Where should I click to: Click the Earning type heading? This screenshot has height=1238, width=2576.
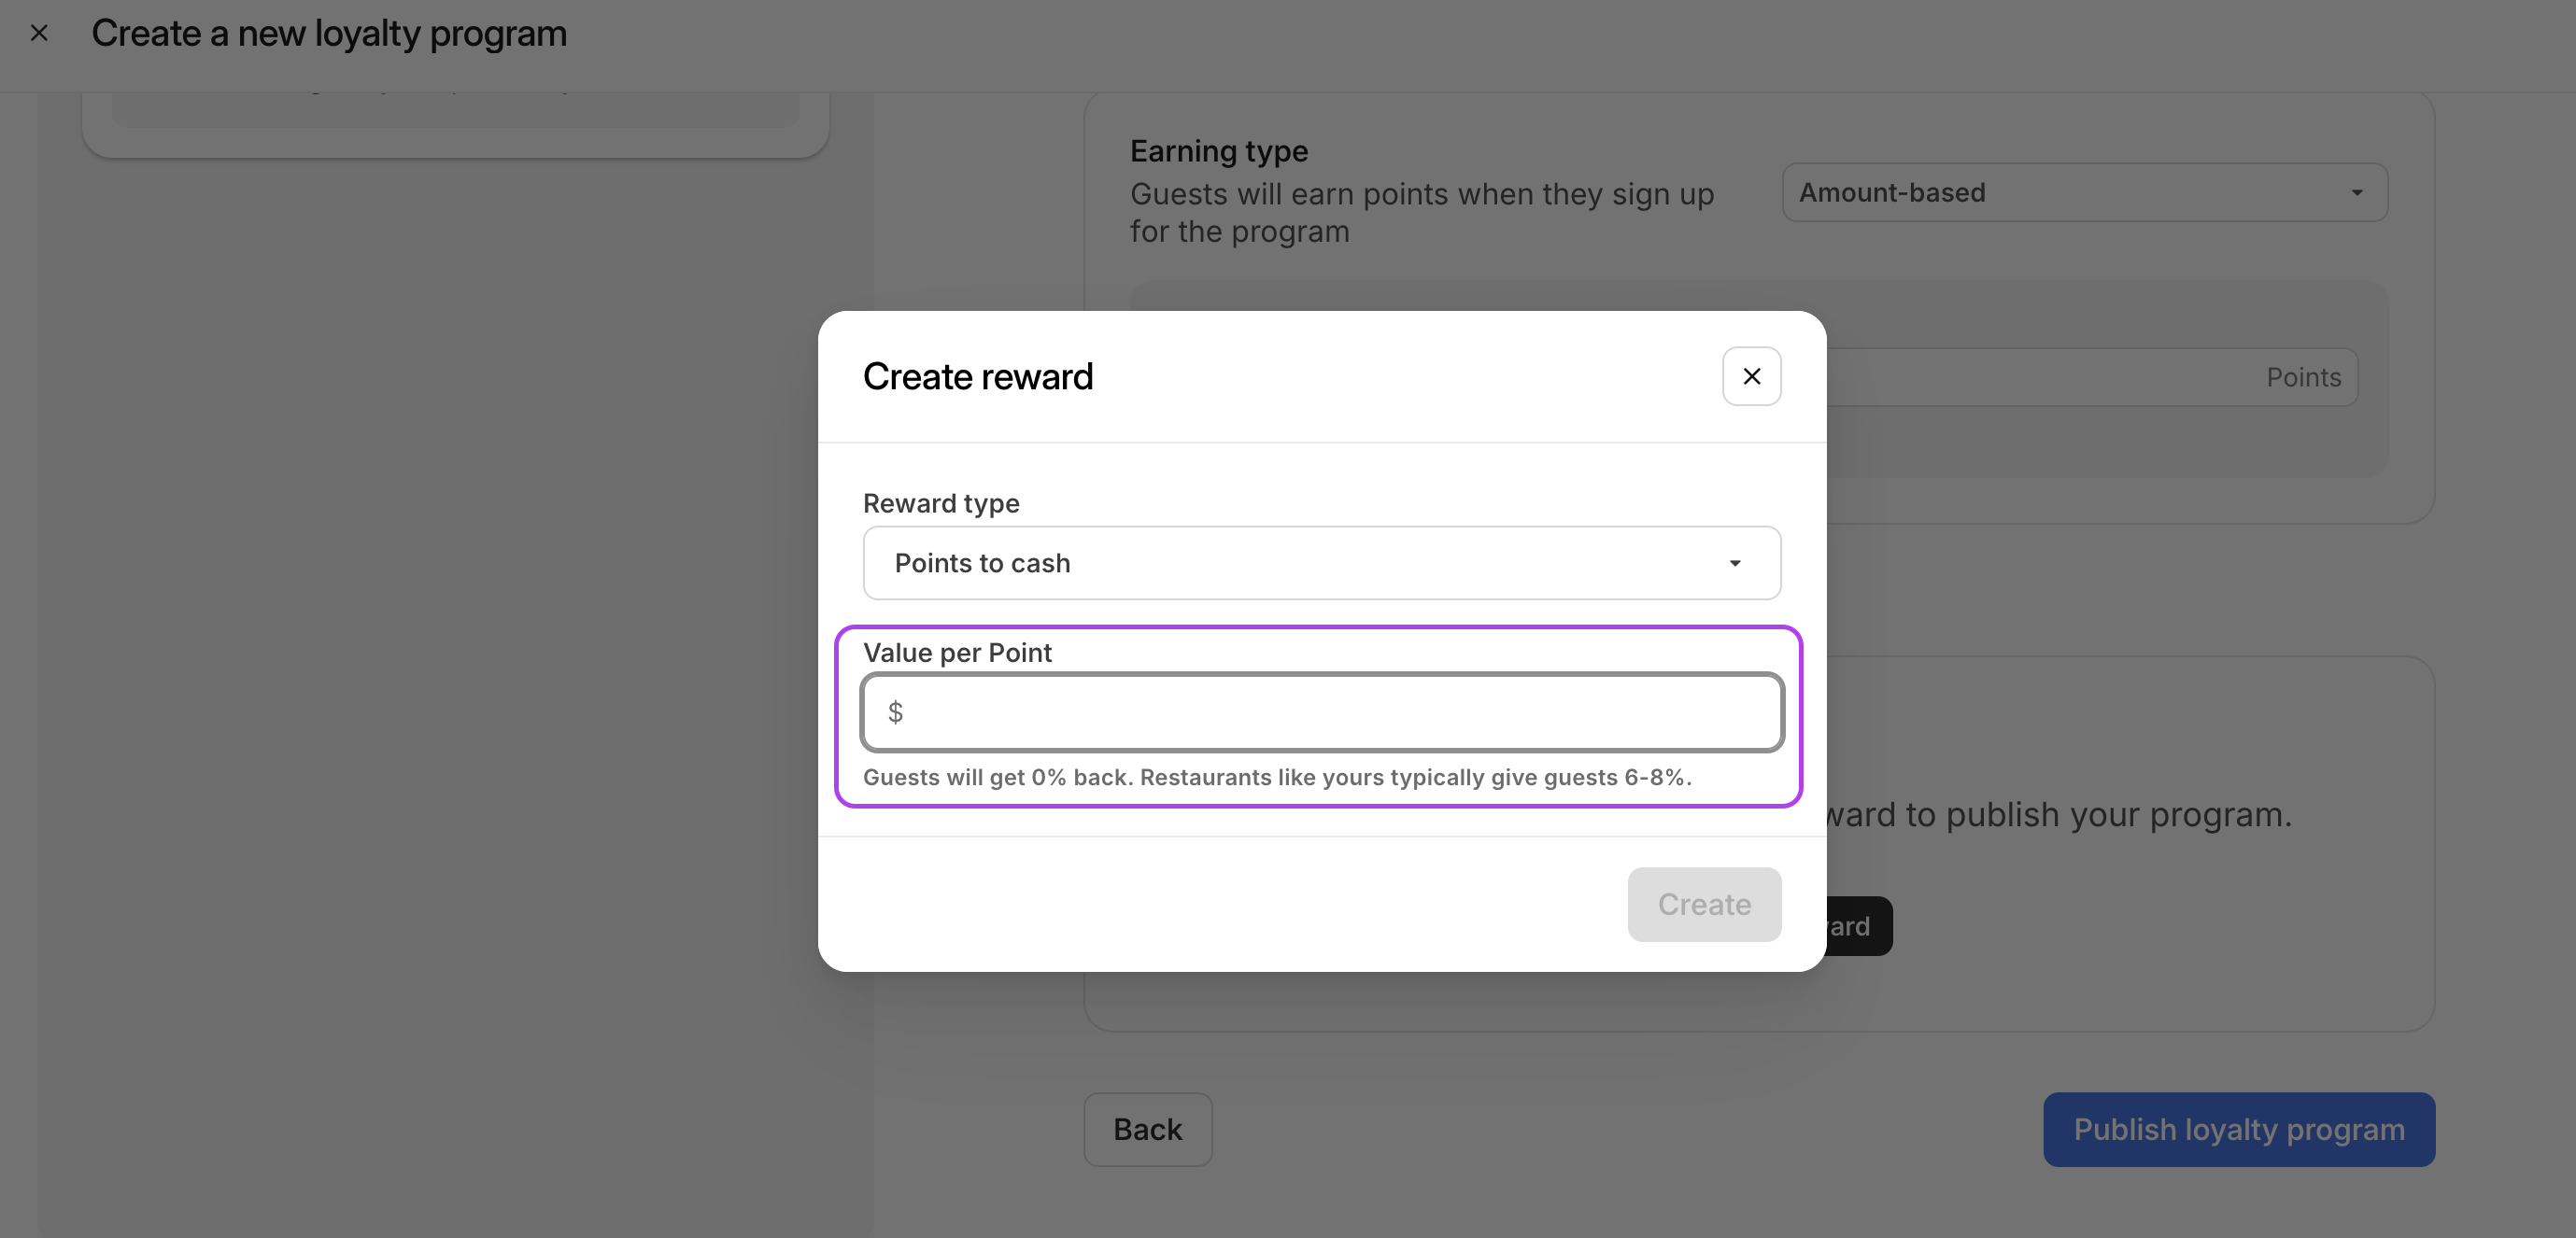coord(1218,151)
